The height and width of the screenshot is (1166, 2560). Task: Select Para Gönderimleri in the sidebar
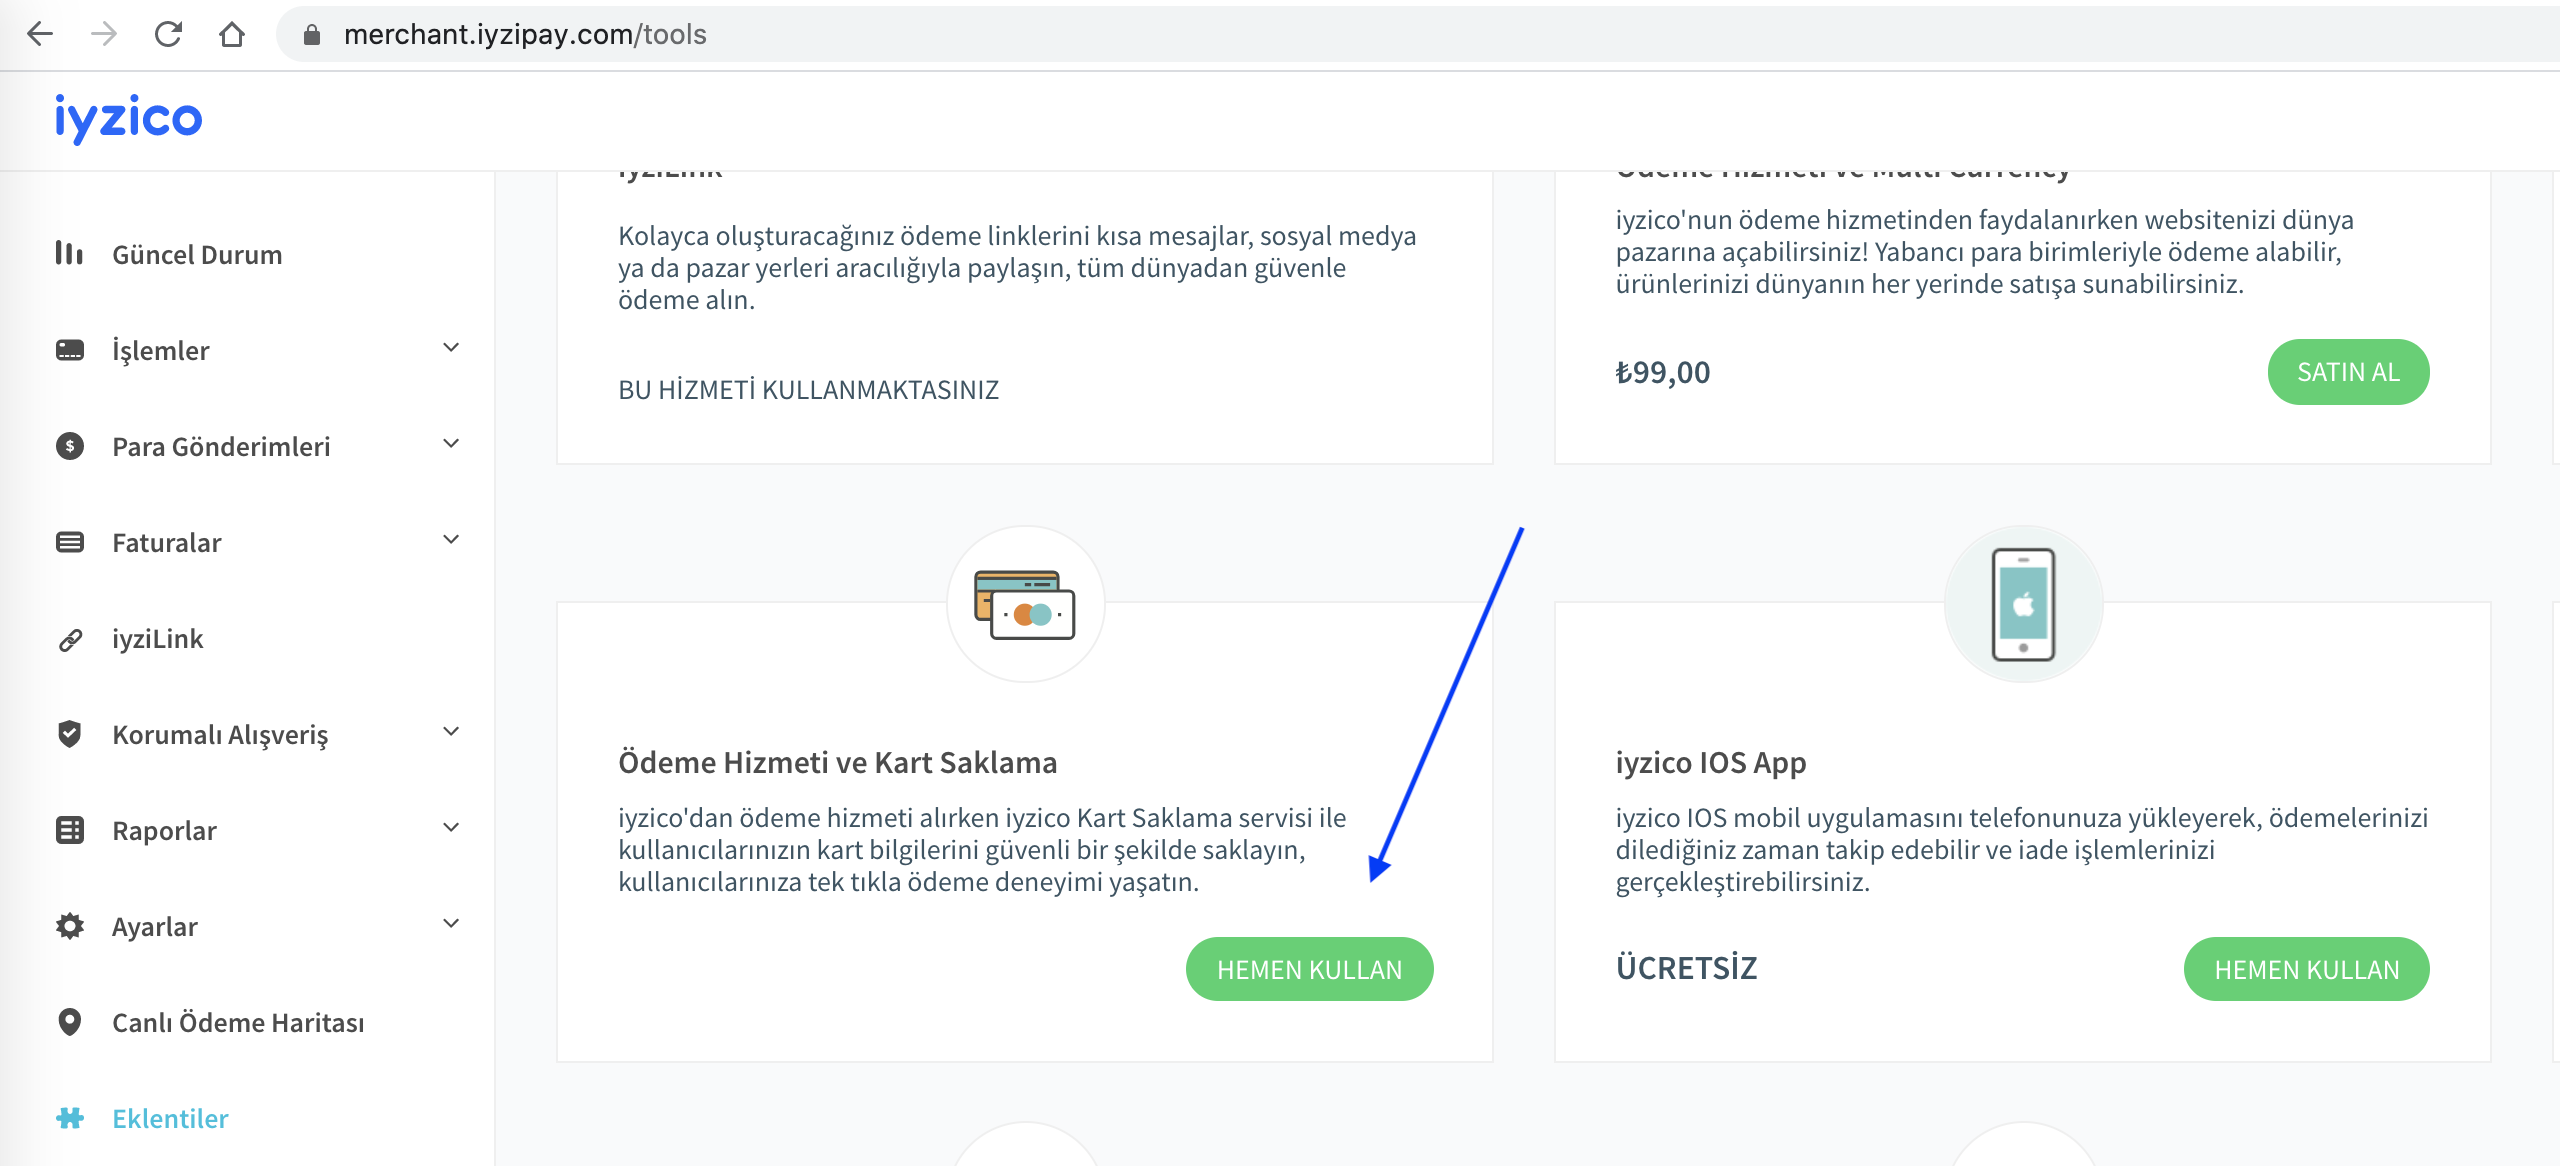221,447
